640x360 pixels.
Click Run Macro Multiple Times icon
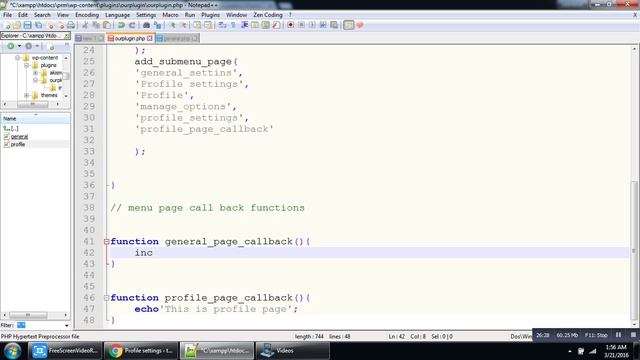[323, 25]
